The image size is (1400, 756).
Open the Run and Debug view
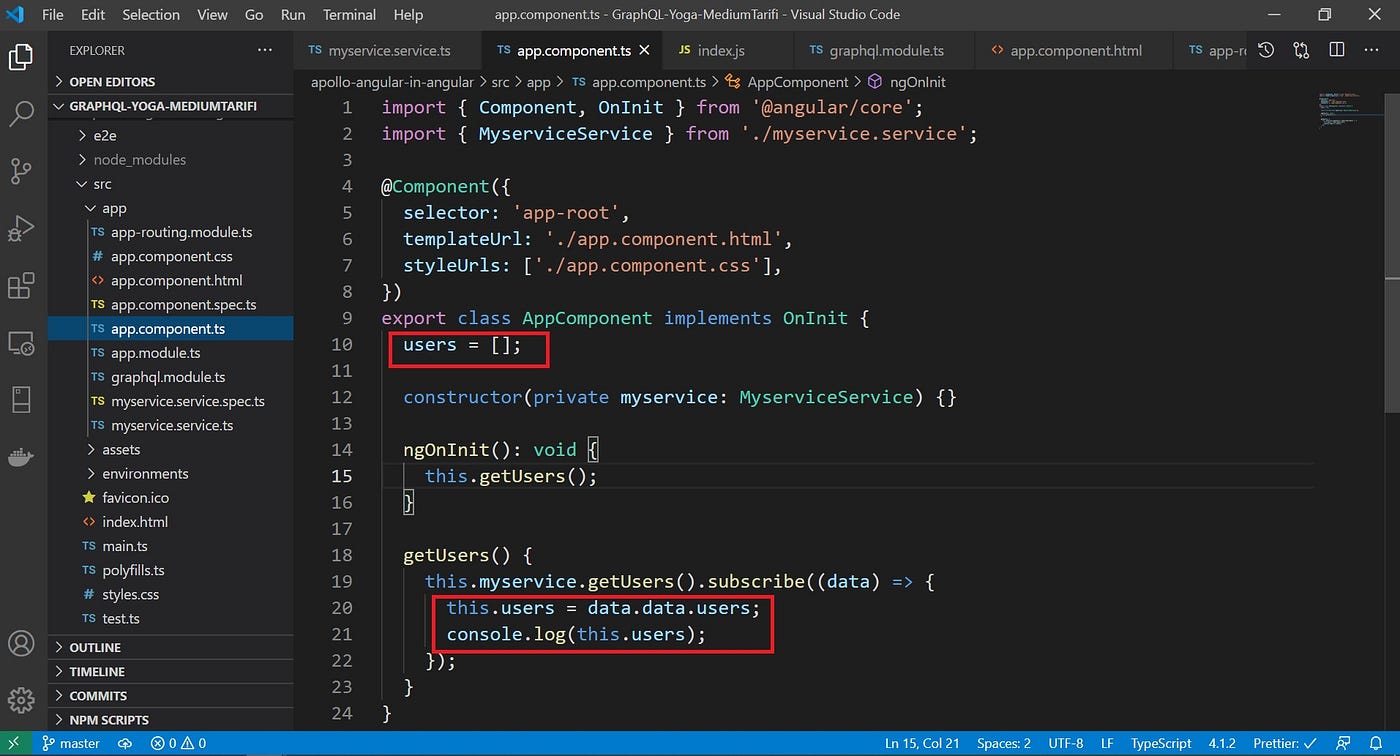pos(22,228)
